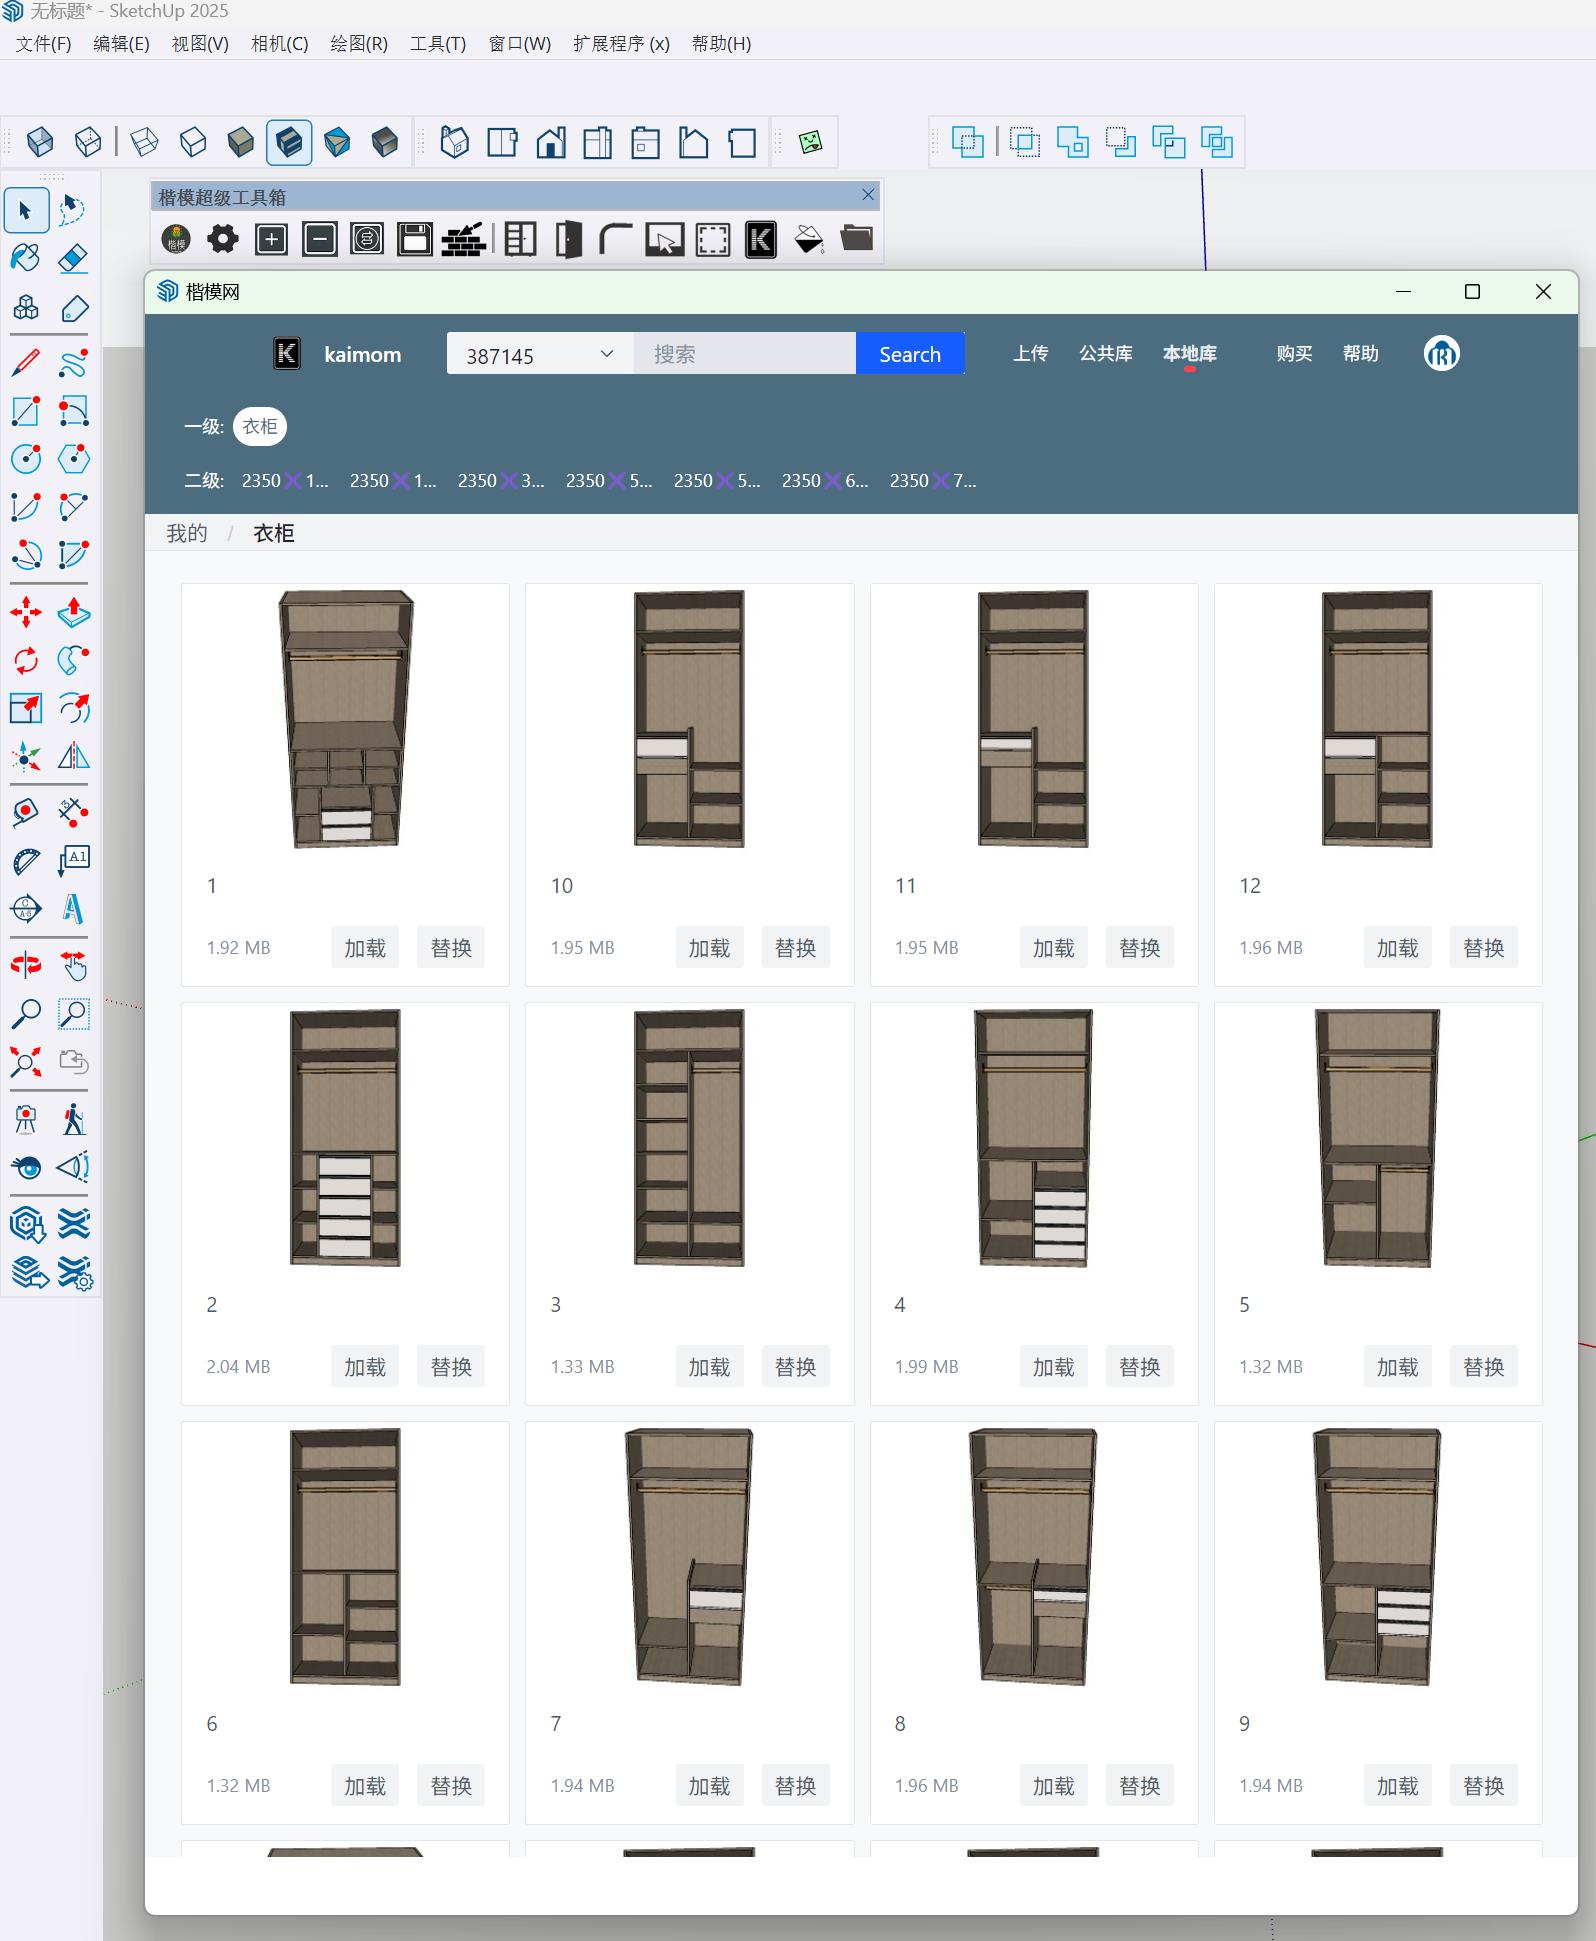Image resolution: width=1596 pixels, height=1941 pixels.
Task: Switch to the 本地库 tab
Action: pyautogui.click(x=1189, y=354)
